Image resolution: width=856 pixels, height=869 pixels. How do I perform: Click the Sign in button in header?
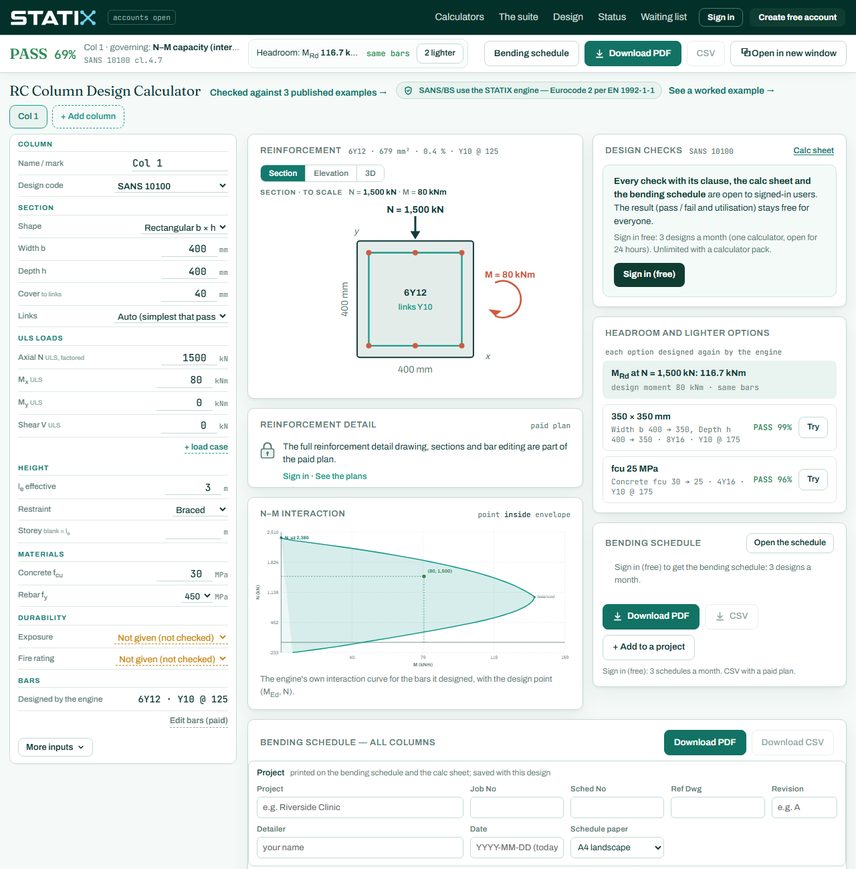pos(720,17)
